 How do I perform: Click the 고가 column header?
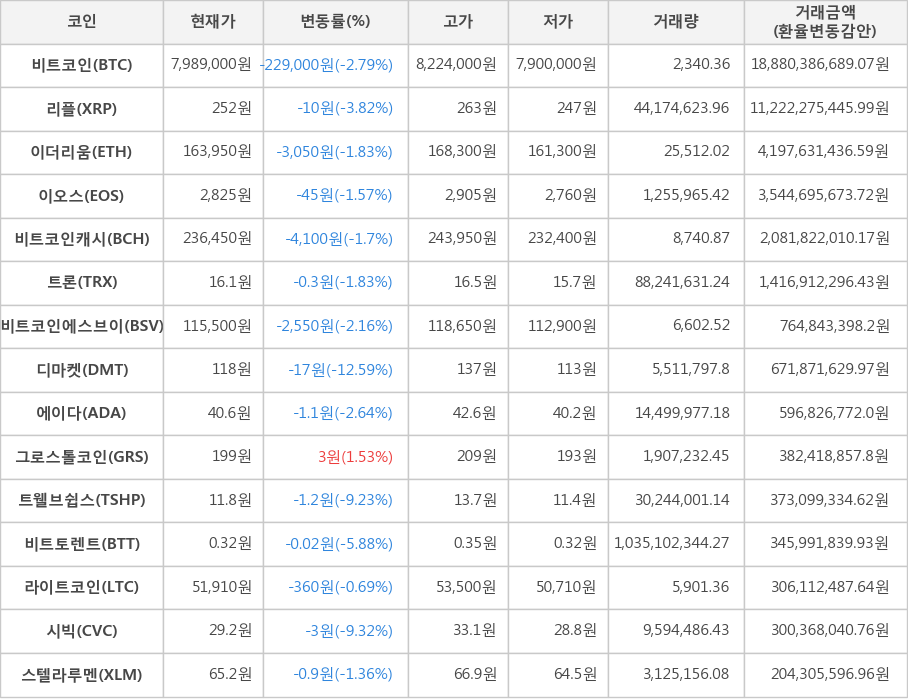(458, 21)
